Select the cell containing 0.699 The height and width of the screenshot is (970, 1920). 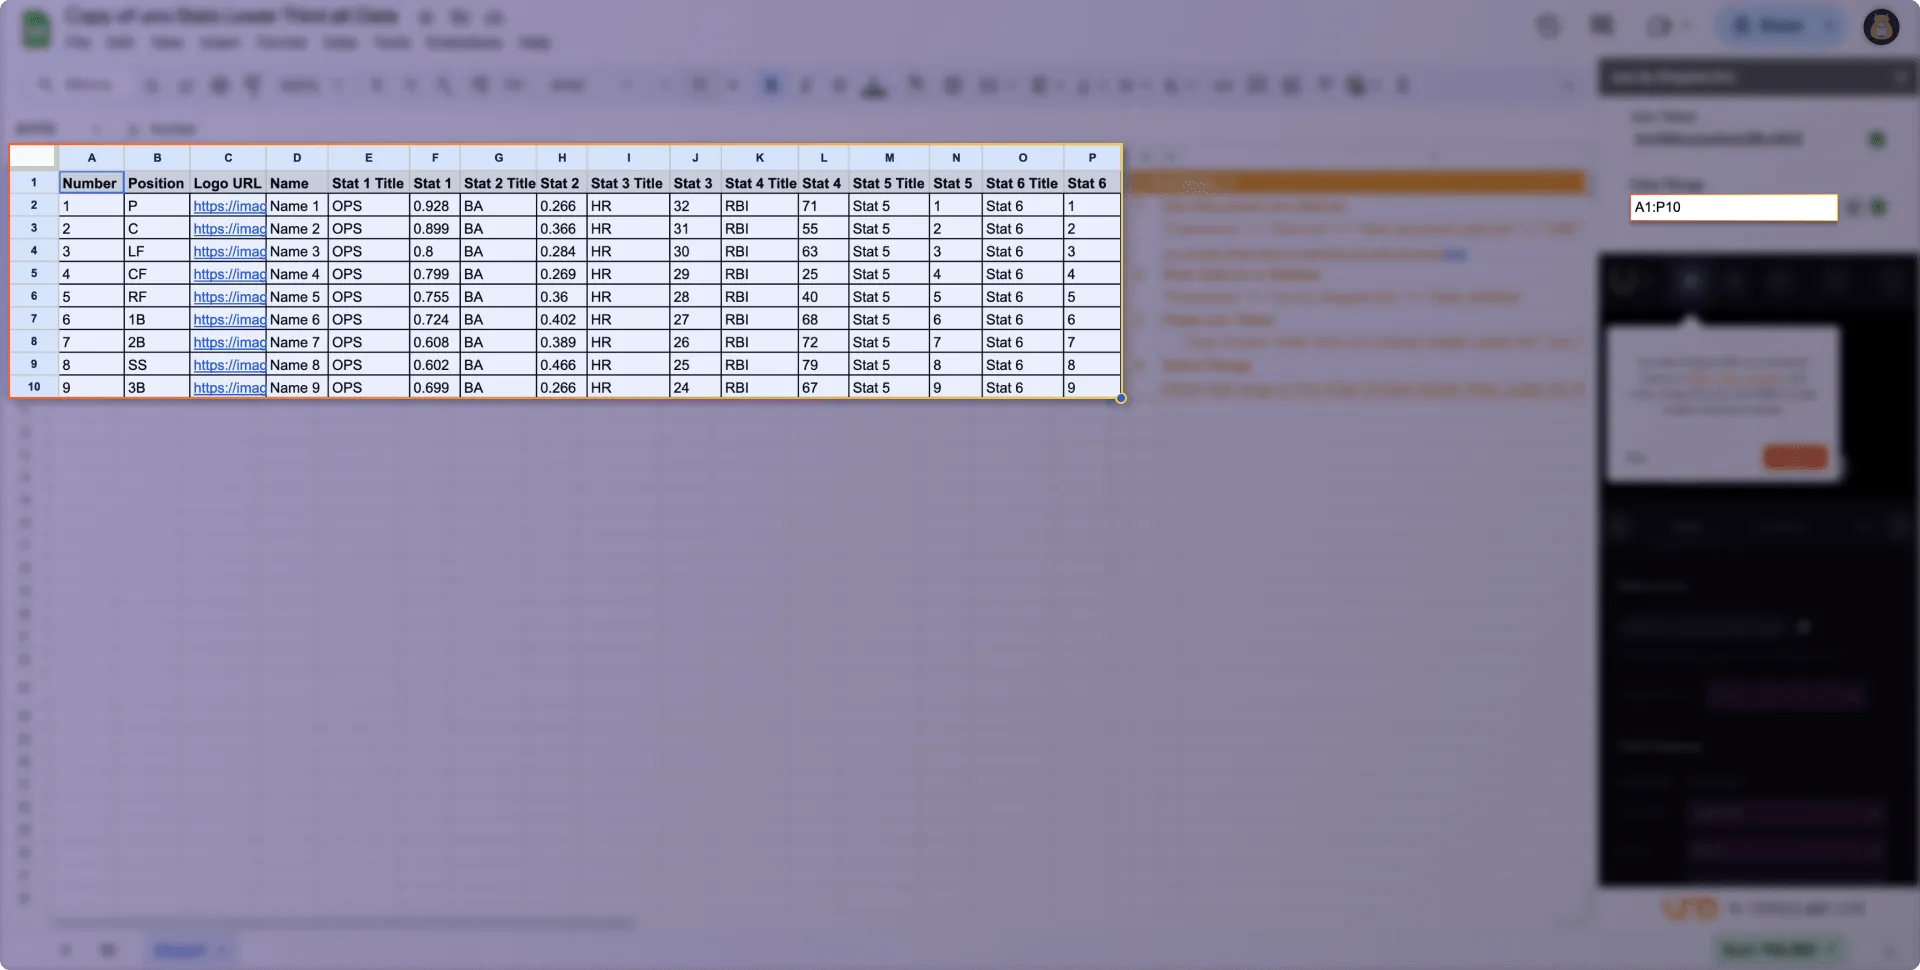point(435,388)
